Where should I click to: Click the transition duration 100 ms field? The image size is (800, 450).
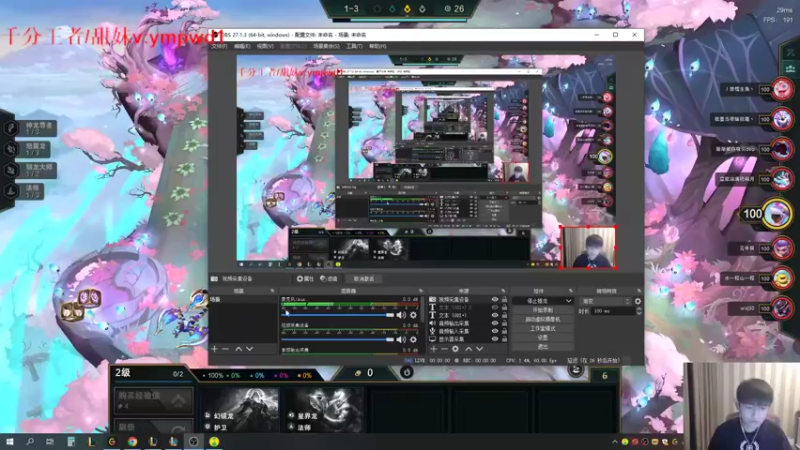coord(612,311)
